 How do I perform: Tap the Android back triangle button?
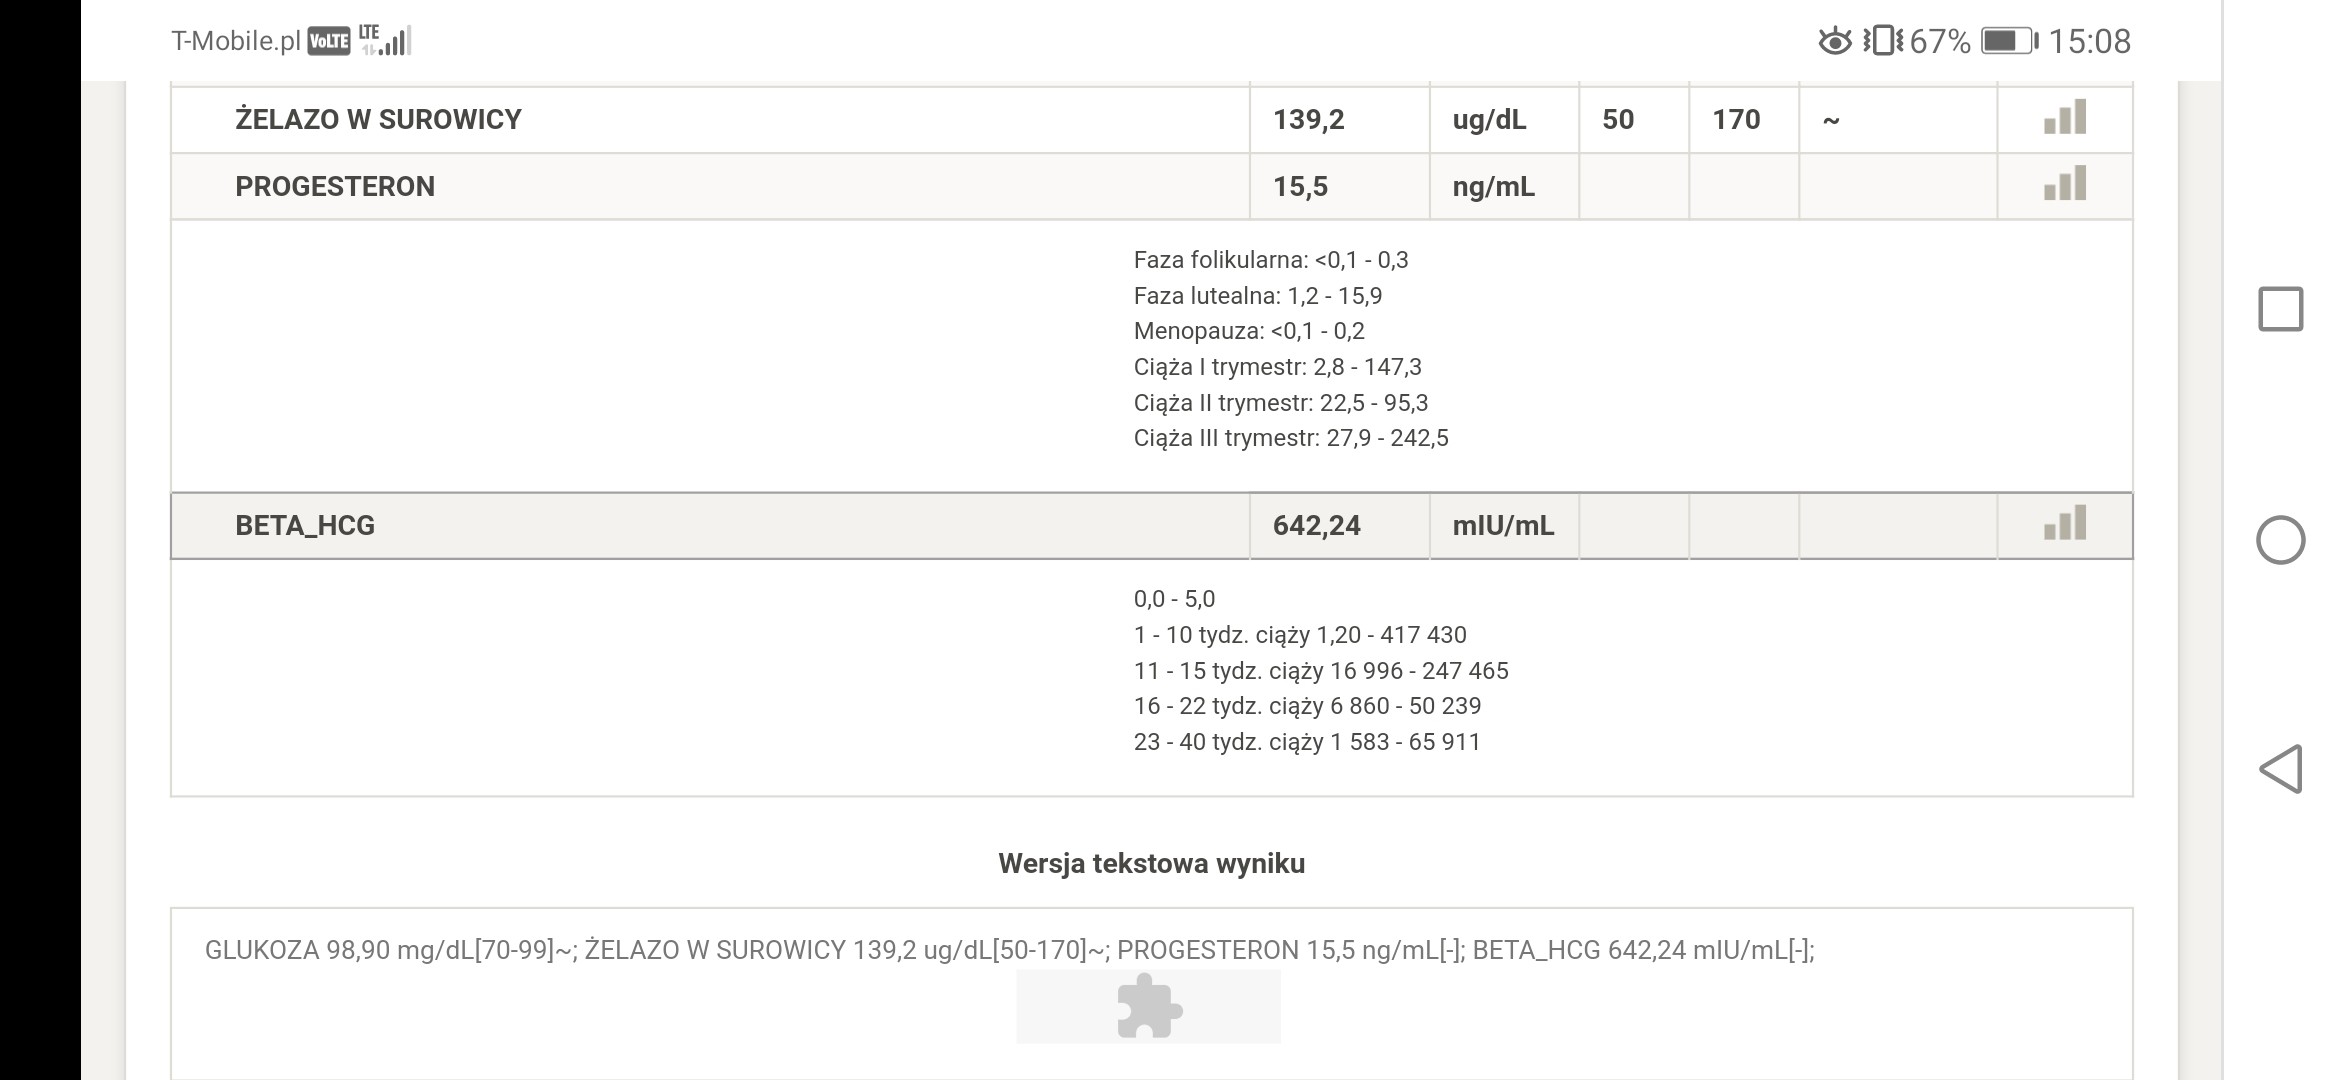tap(2280, 769)
